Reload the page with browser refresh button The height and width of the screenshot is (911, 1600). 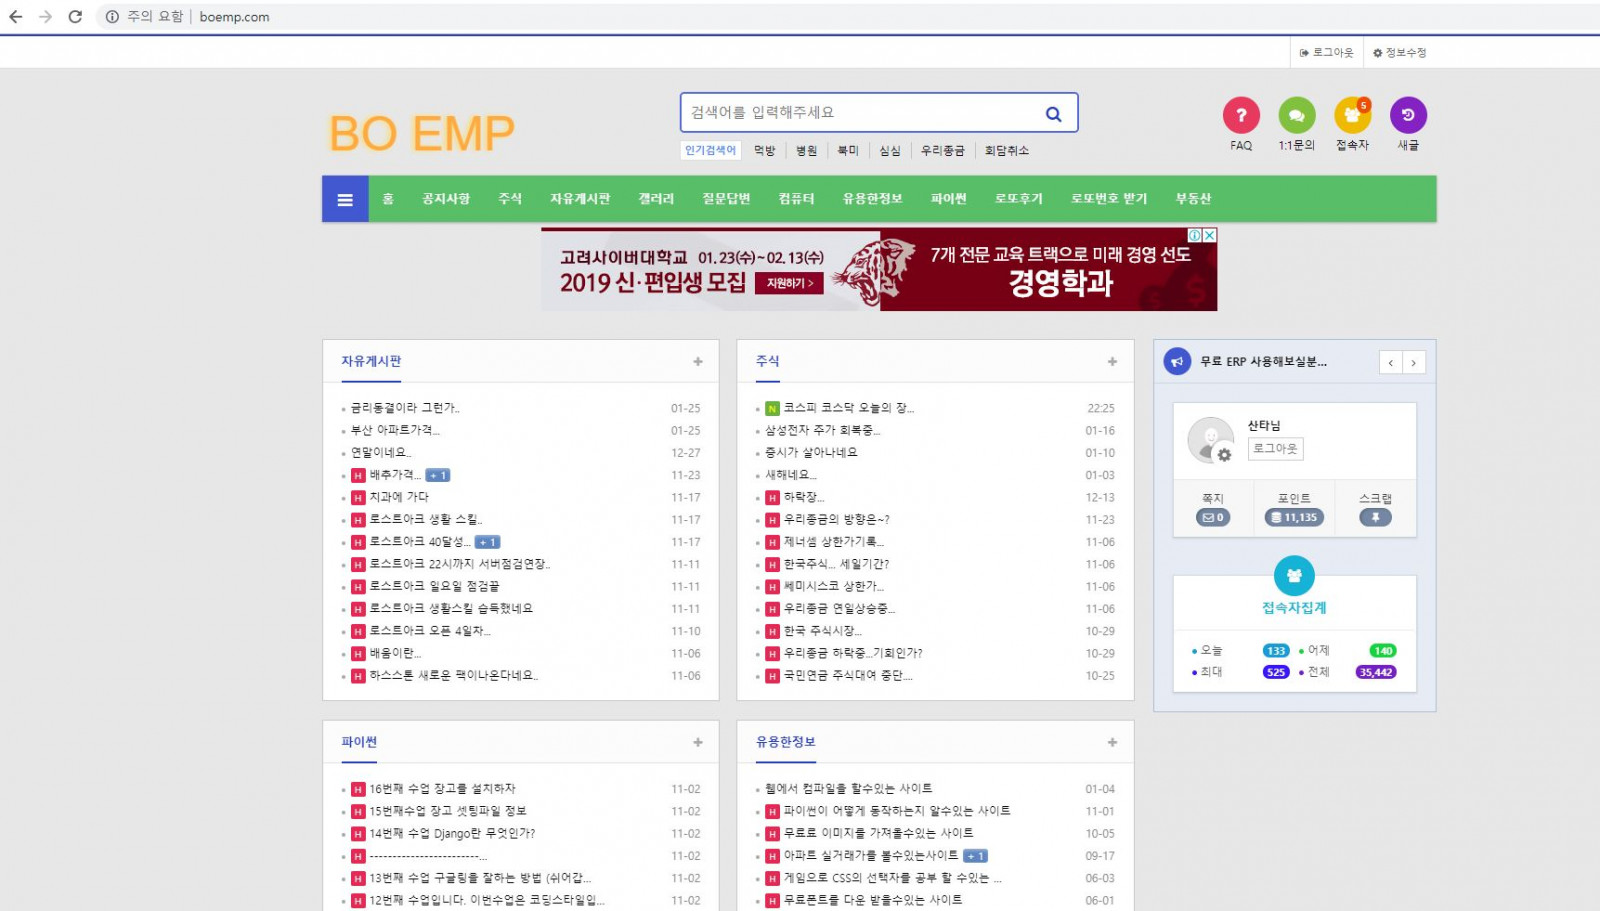[x=75, y=17]
